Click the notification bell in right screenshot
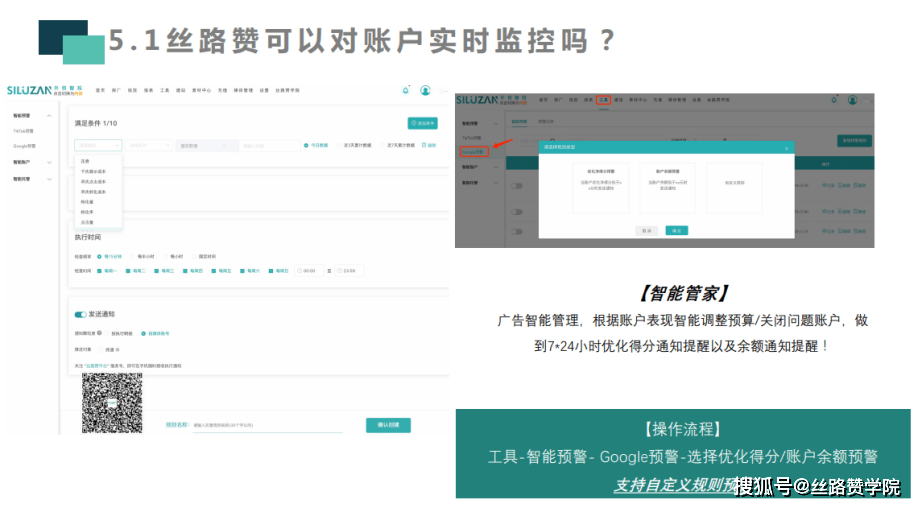922x508 pixels. (835, 100)
